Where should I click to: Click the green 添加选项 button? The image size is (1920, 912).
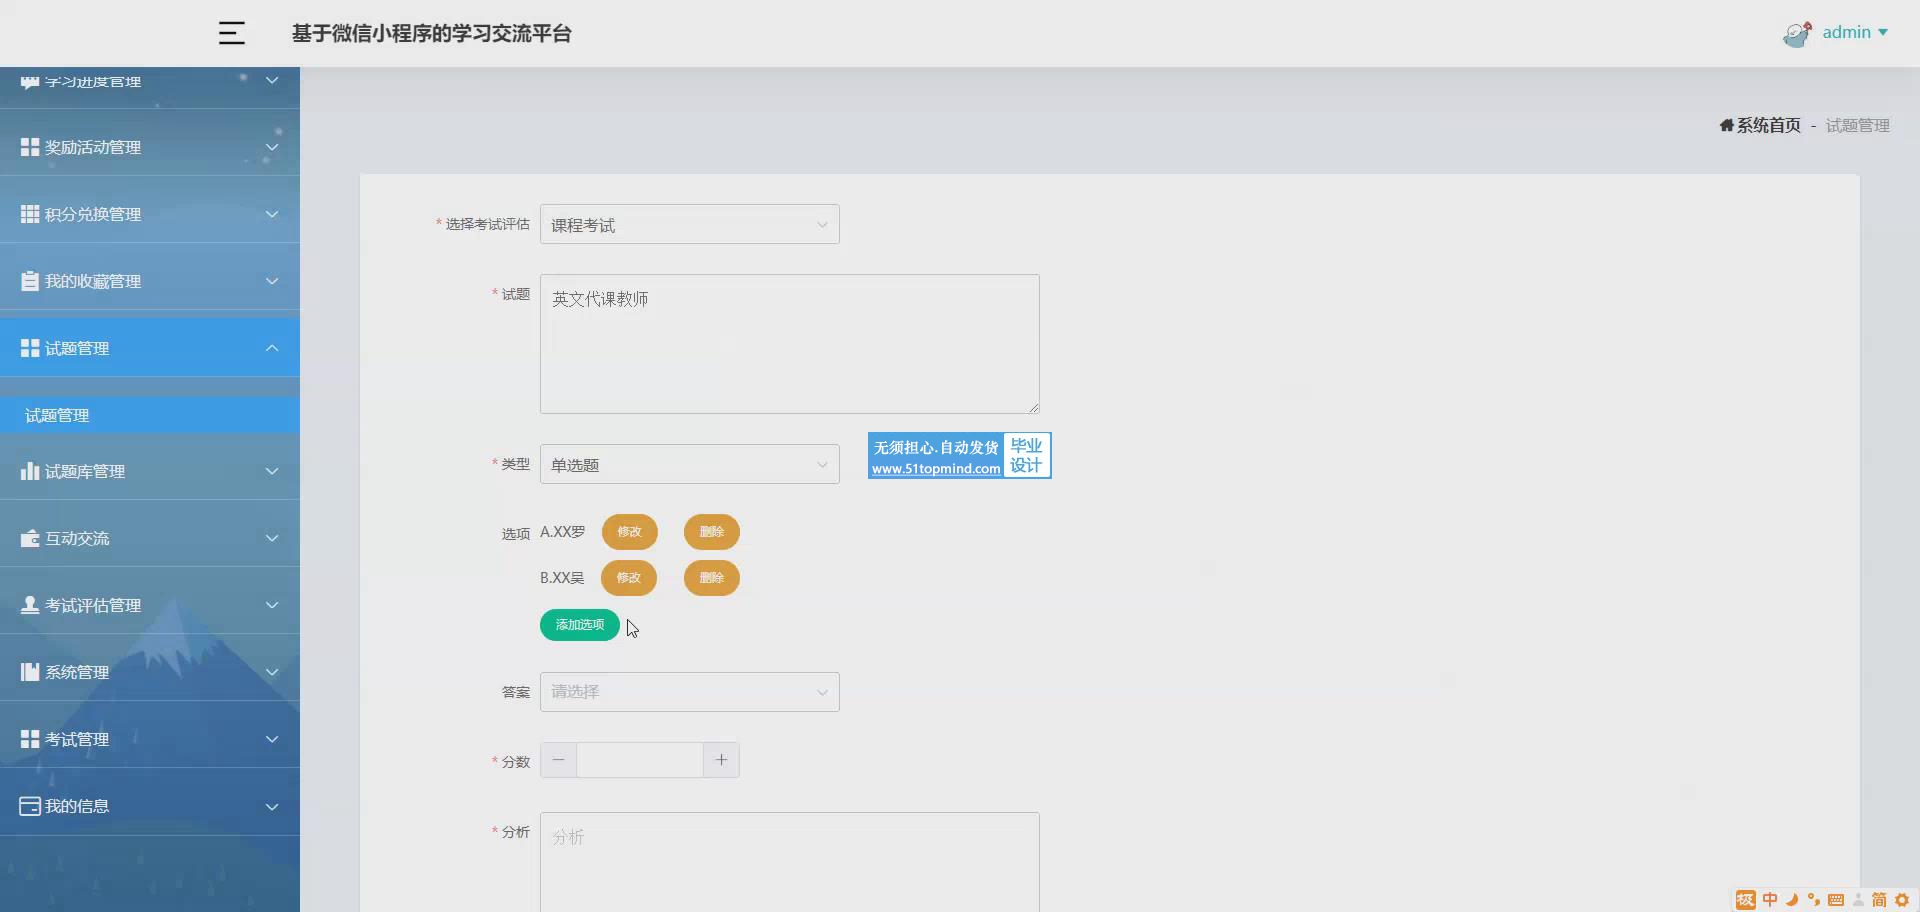point(580,625)
